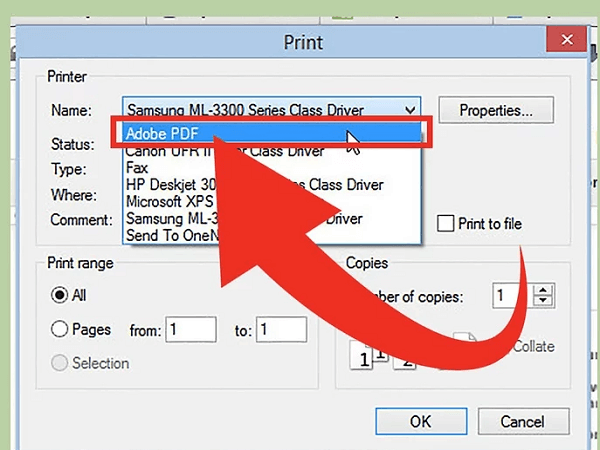
Task: Select HP Deskjet Class Driver printer
Action: (x=150, y=185)
